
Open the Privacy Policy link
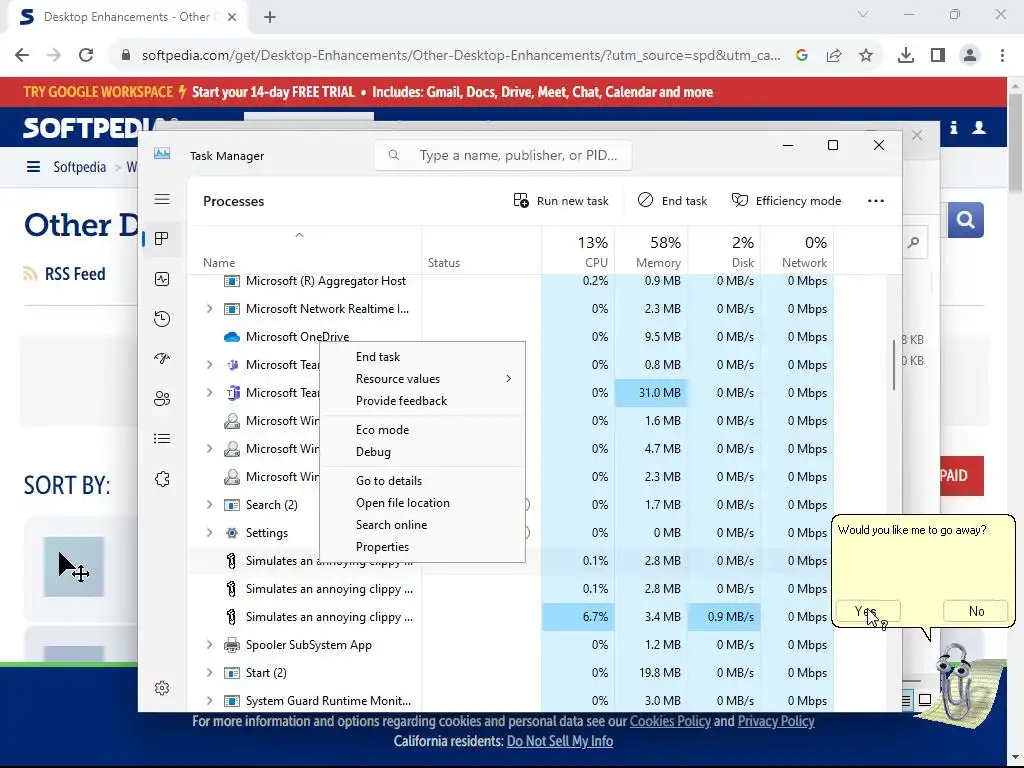pos(776,721)
